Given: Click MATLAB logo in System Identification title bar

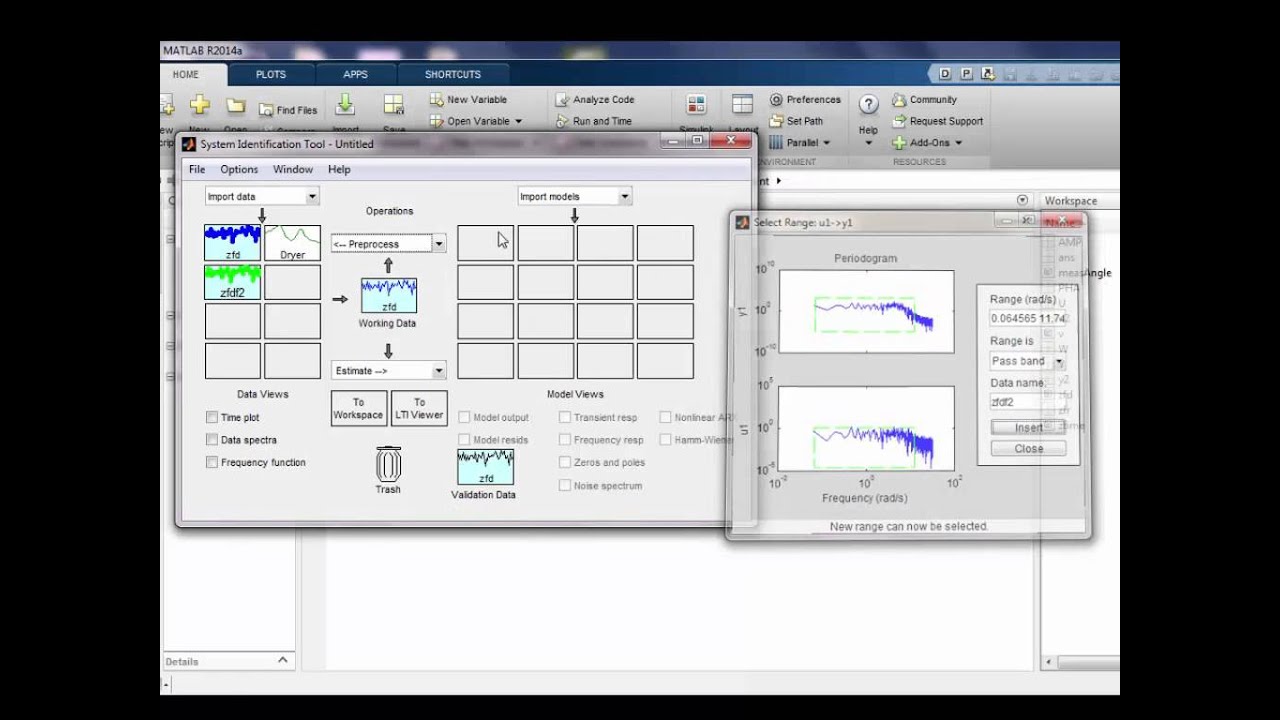Looking at the screenshot, I should tap(188, 144).
